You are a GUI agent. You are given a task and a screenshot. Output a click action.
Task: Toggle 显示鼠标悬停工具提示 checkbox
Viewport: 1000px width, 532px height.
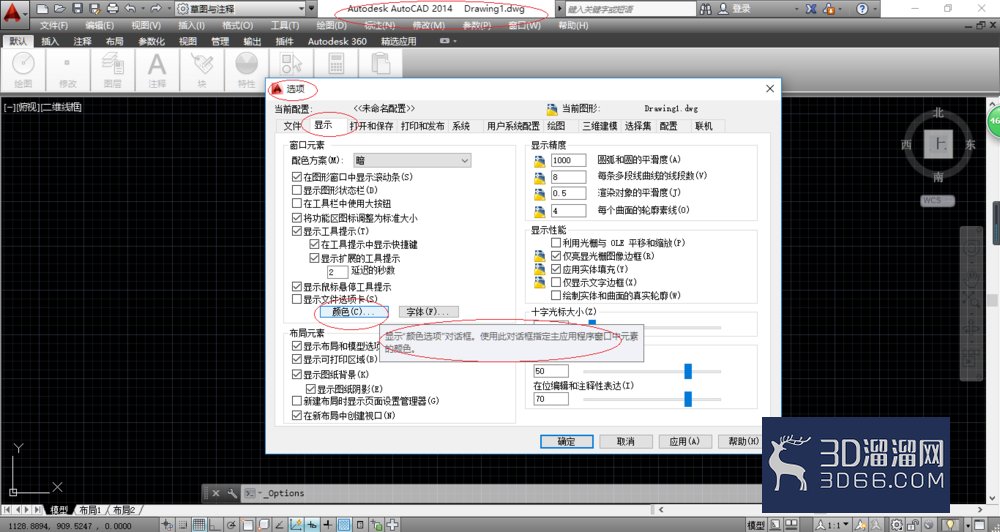pyautogui.click(x=297, y=286)
